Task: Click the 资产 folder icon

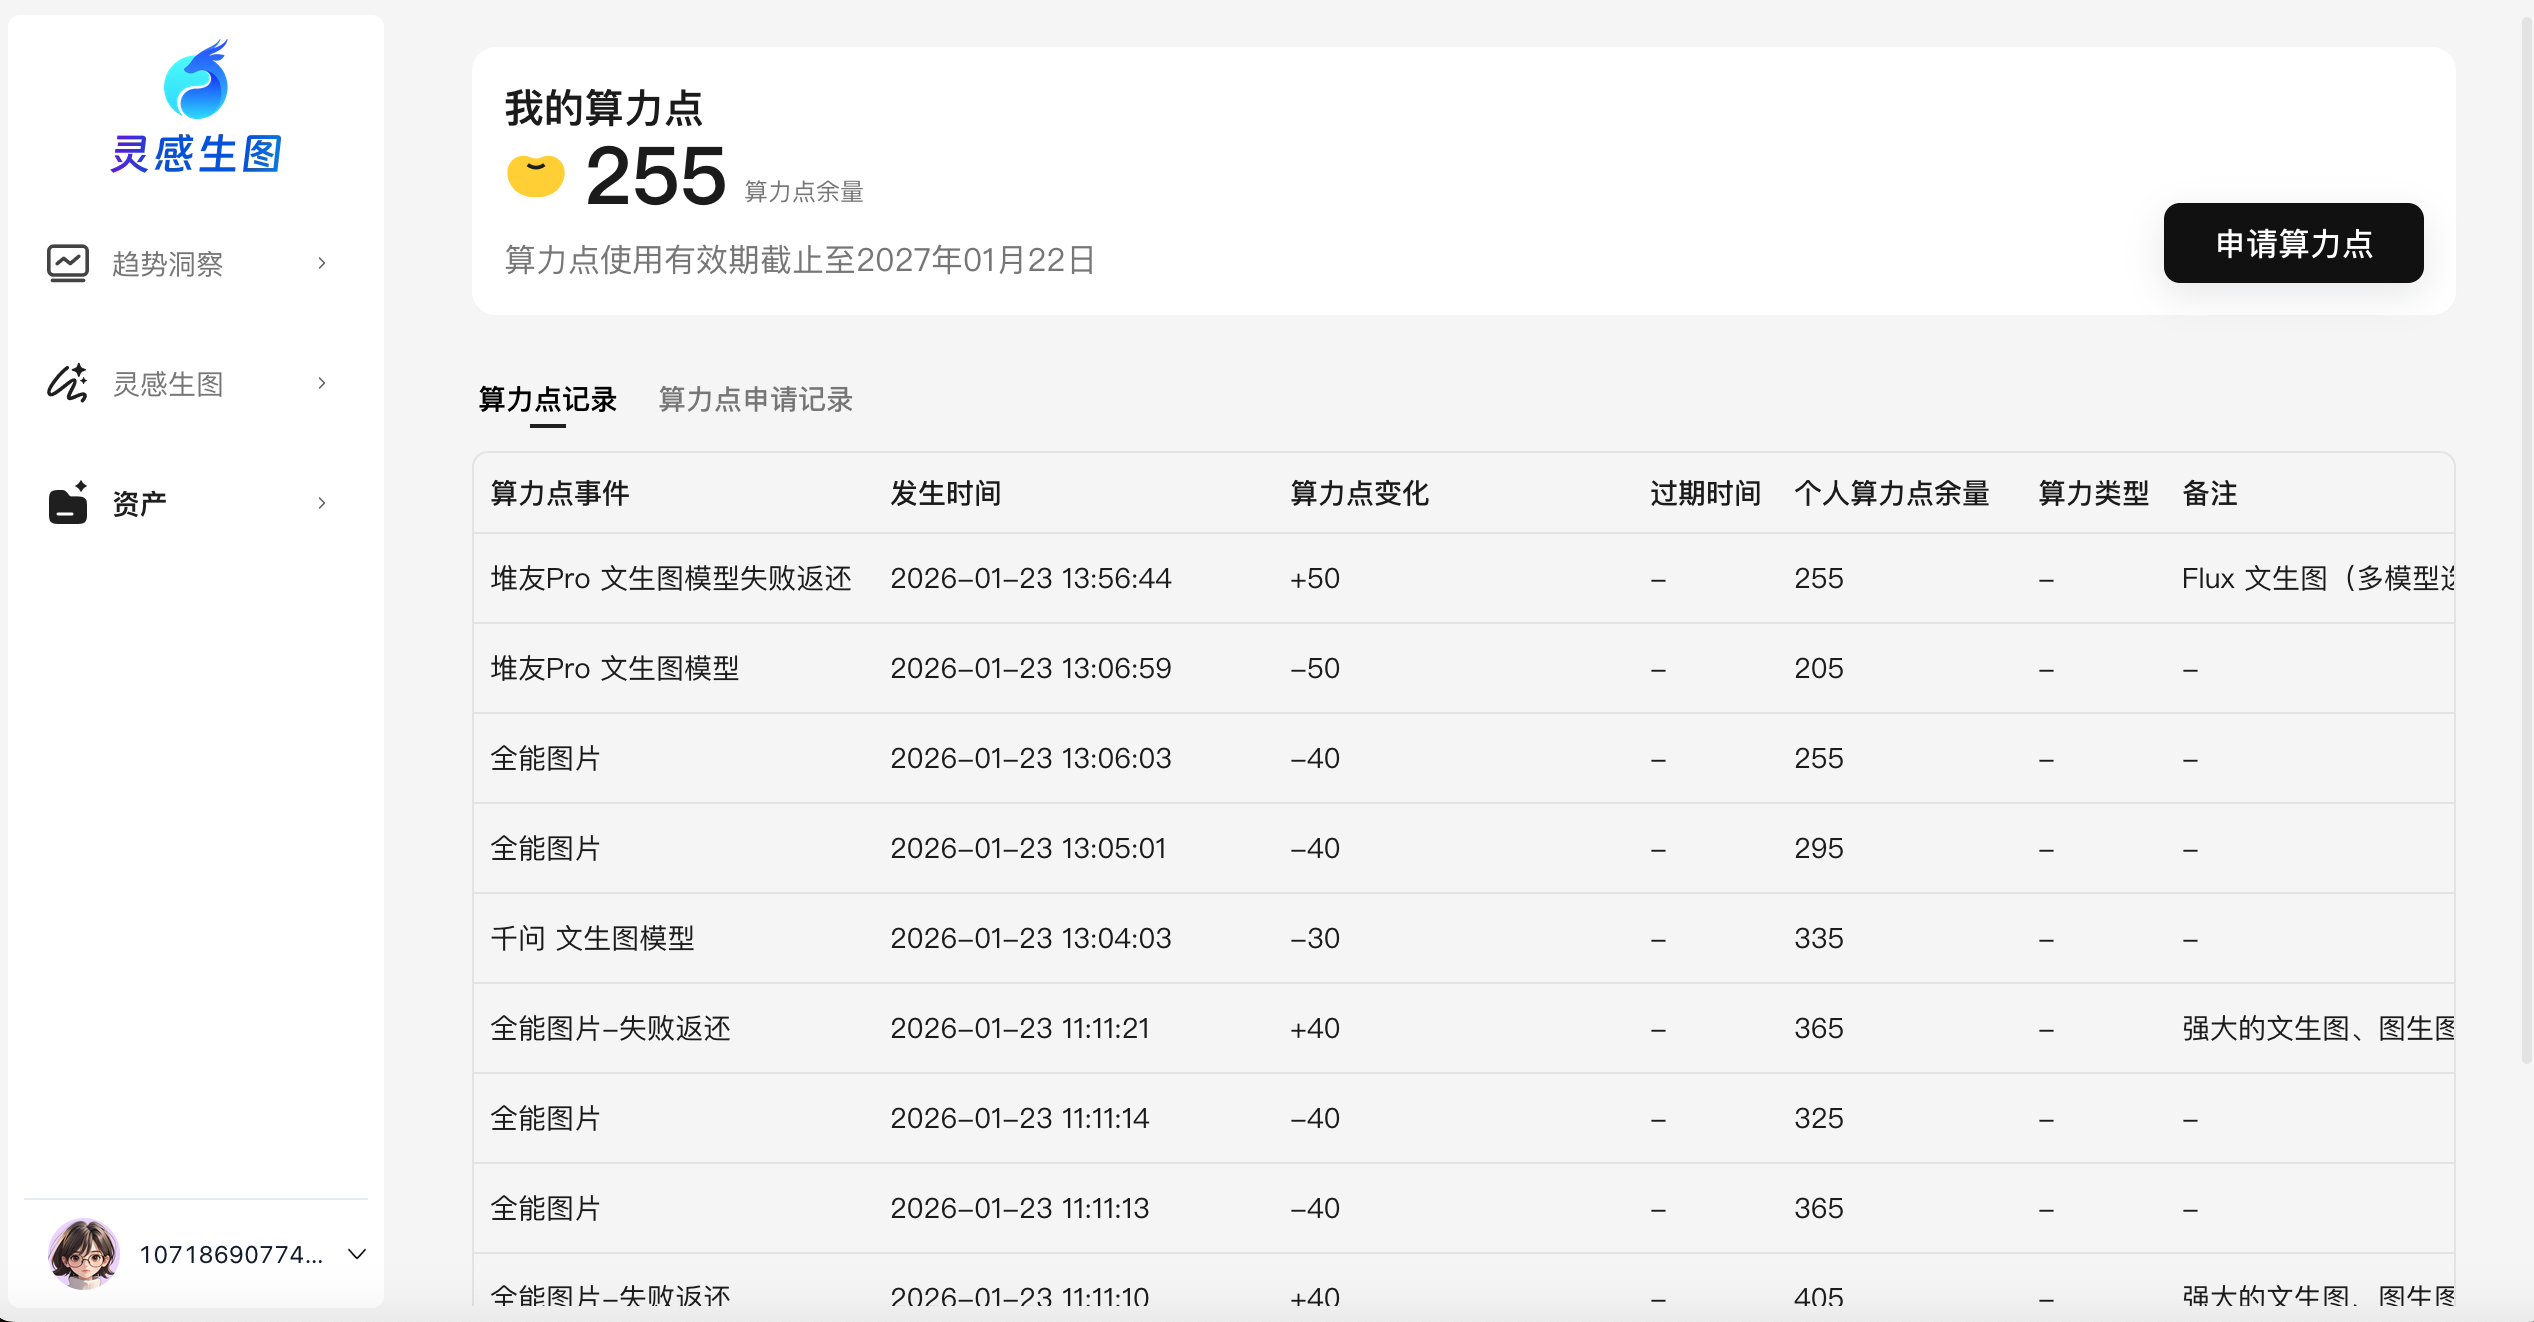Action: 67,503
